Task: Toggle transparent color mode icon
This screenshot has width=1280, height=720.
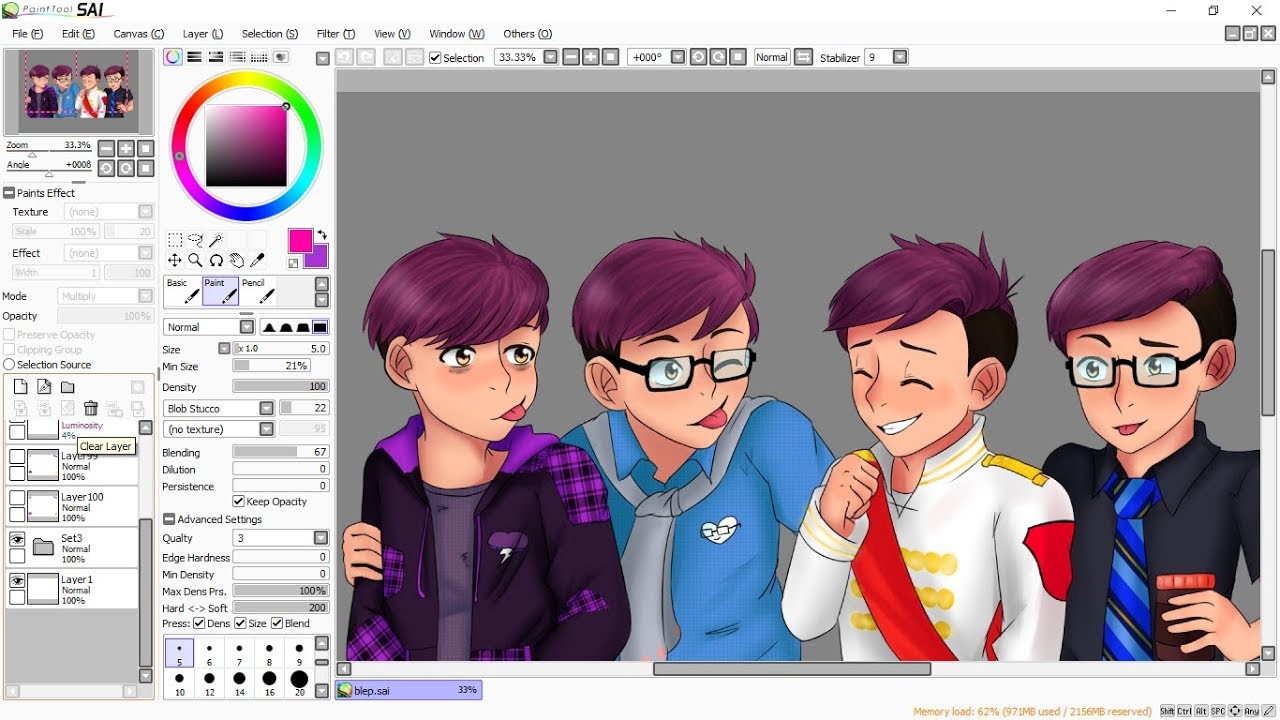Action: pos(293,263)
